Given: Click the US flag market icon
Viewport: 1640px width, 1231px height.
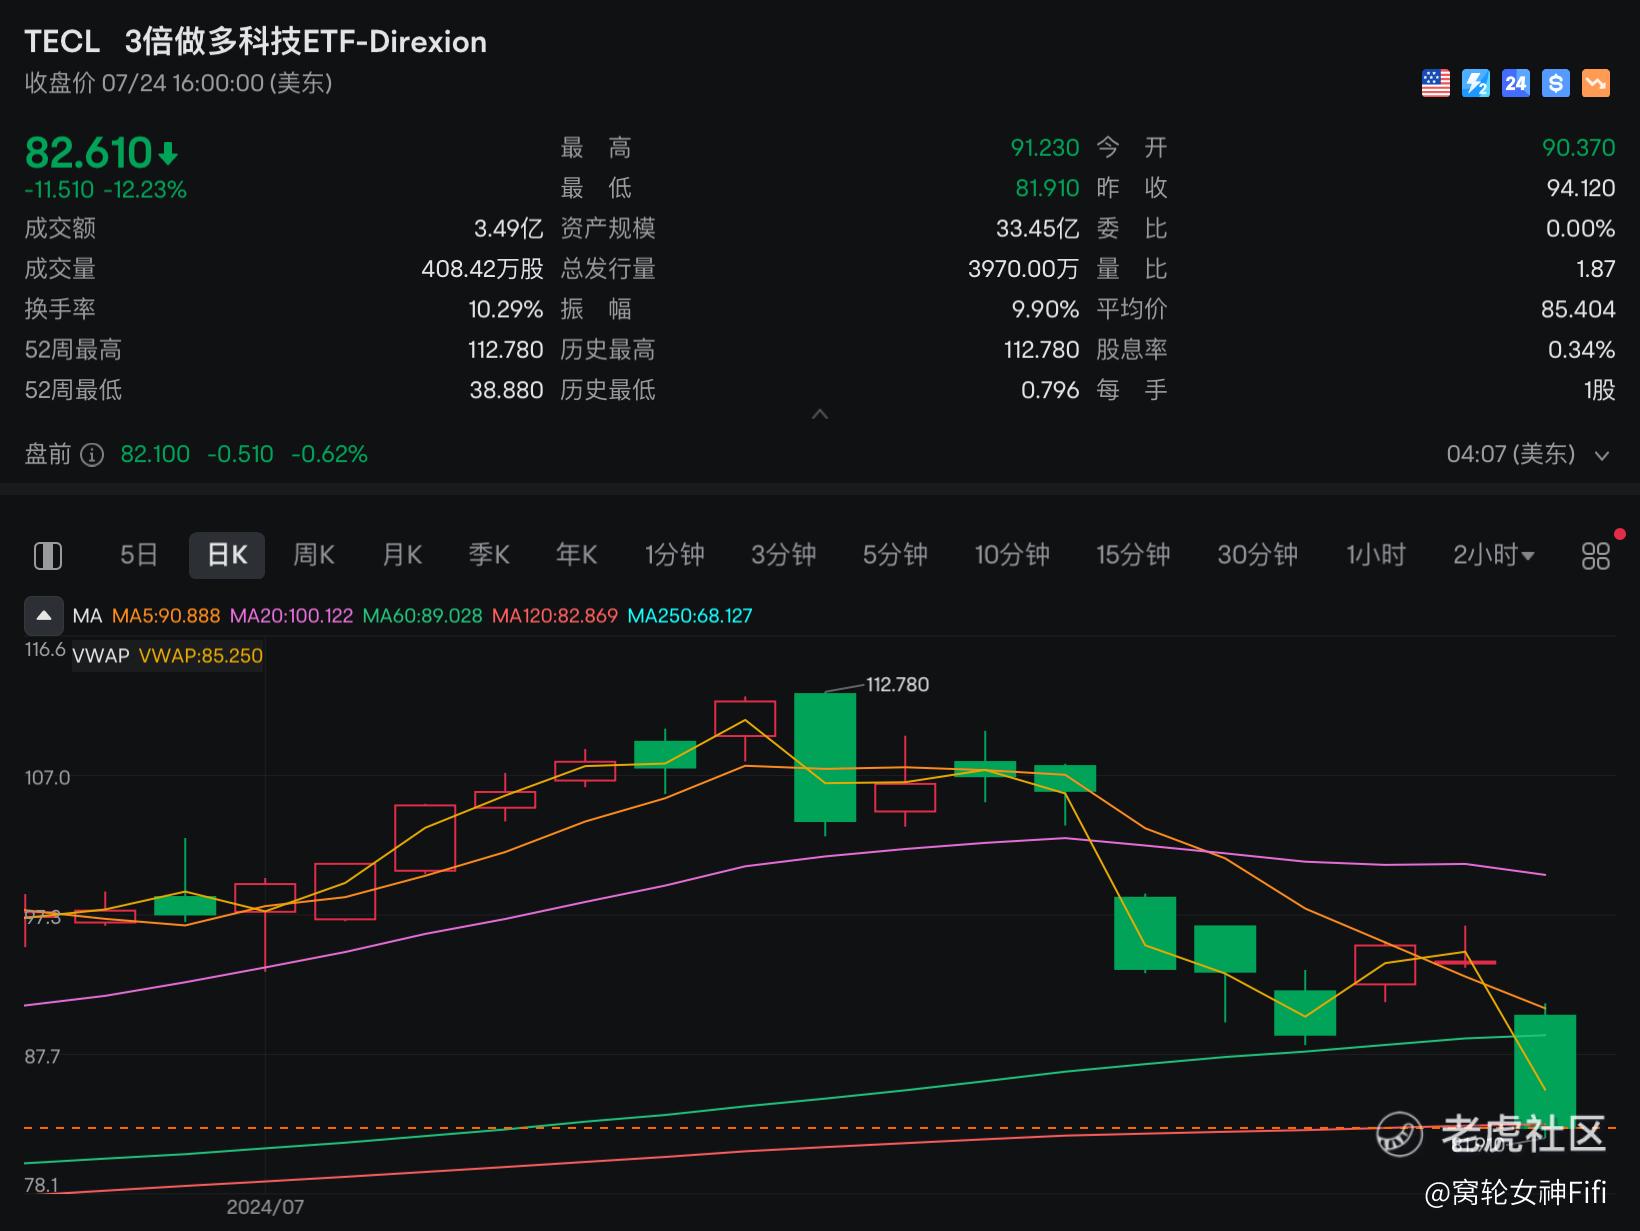Looking at the screenshot, I should click(x=1436, y=83).
